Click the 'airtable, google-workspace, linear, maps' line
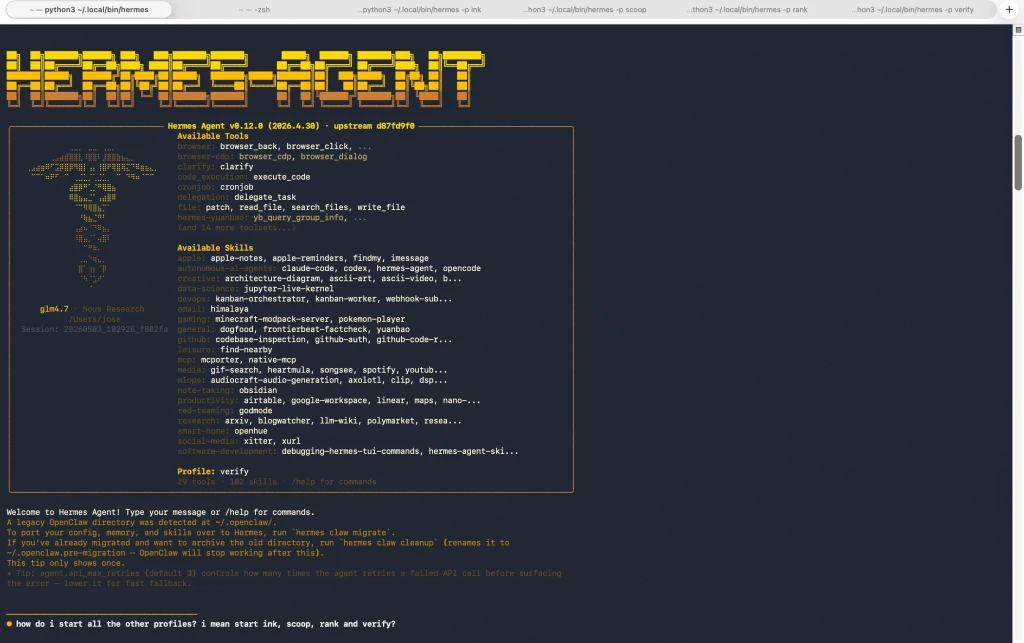 pos(329,401)
